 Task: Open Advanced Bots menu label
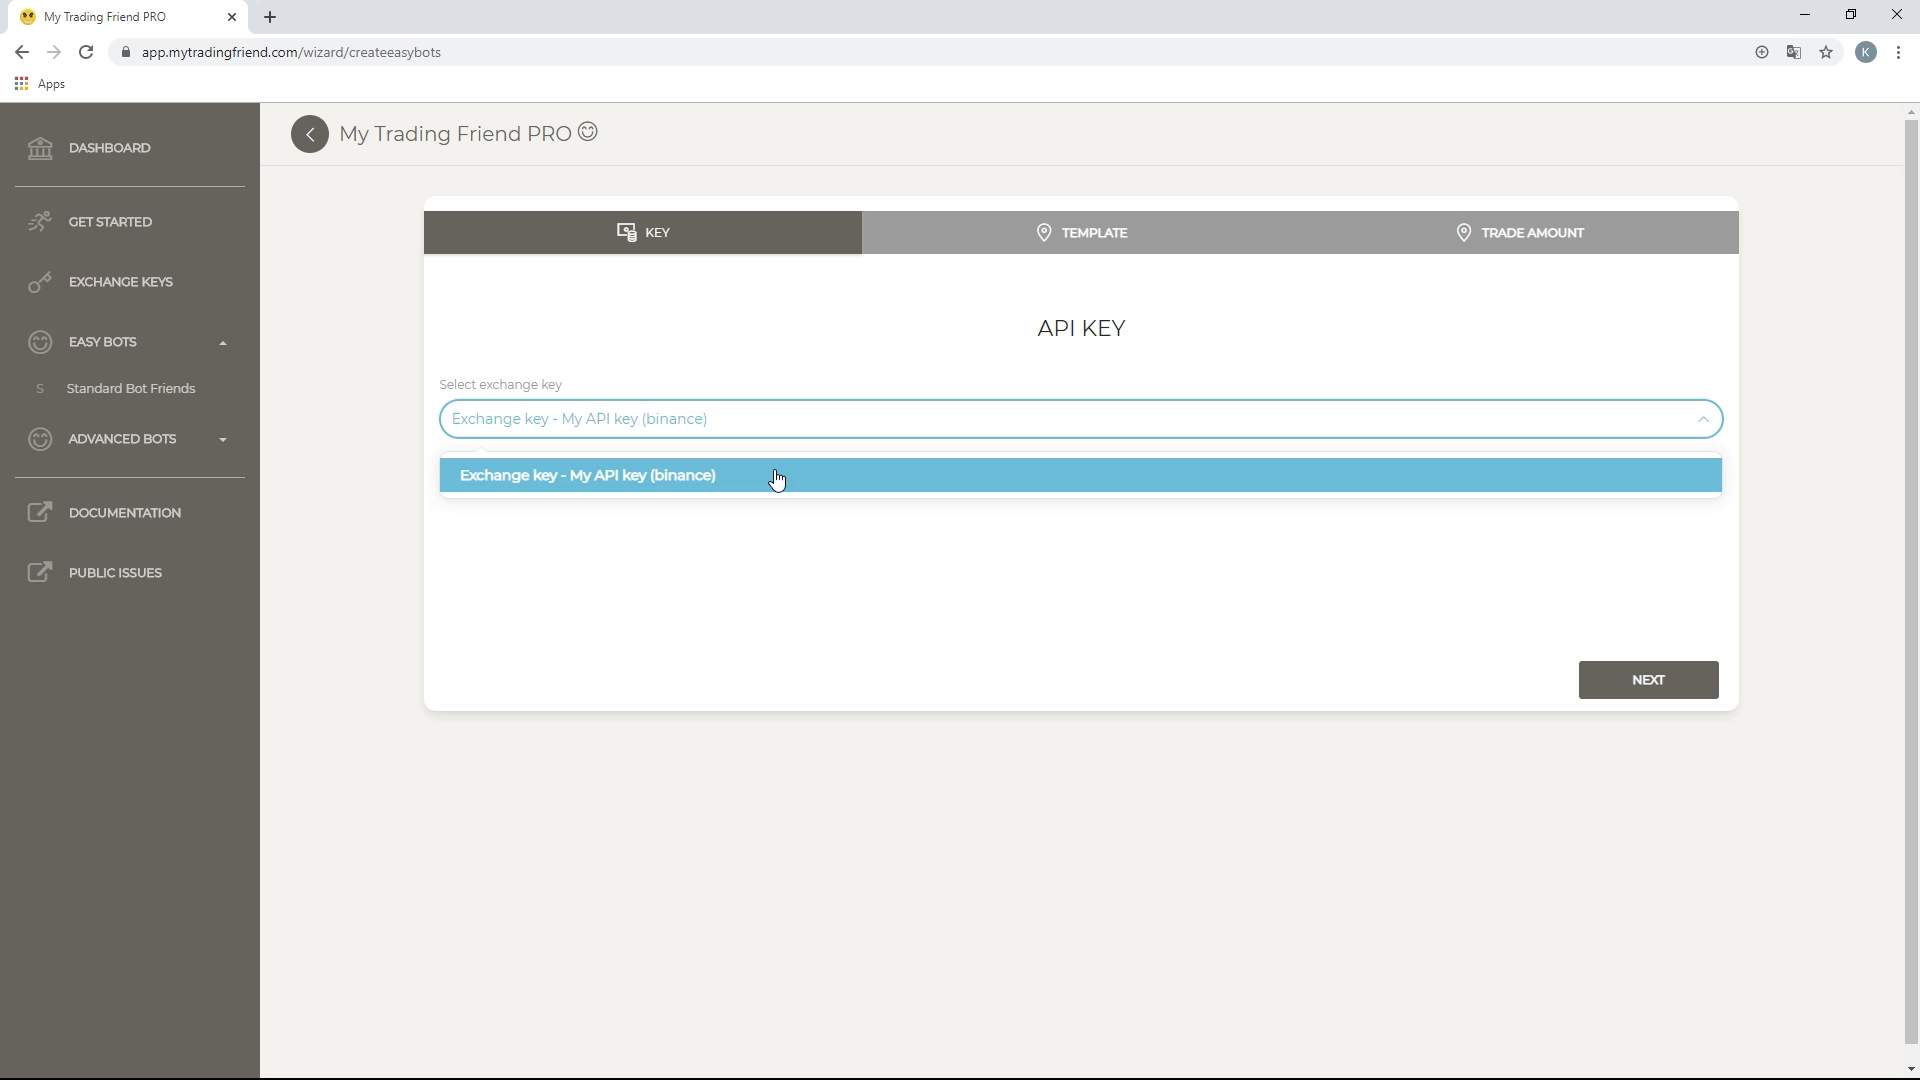pyautogui.click(x=122, y=439)
